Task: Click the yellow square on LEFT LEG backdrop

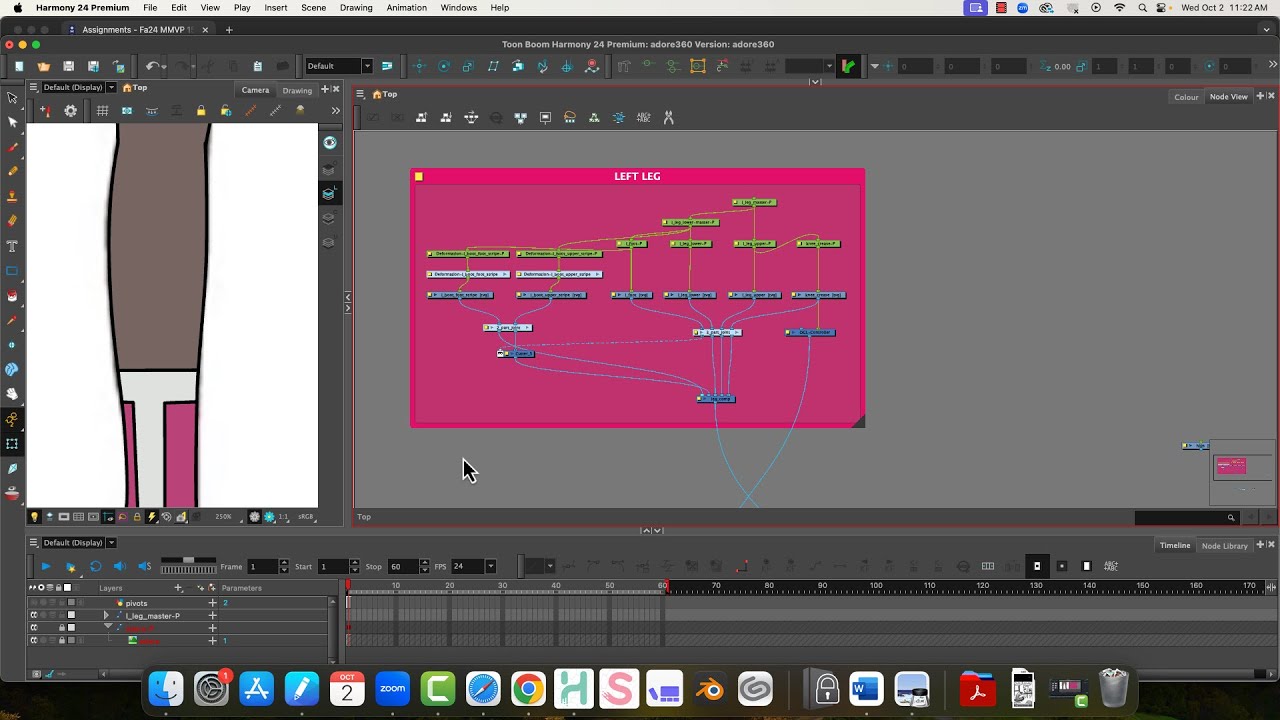Action: point(419,177)
